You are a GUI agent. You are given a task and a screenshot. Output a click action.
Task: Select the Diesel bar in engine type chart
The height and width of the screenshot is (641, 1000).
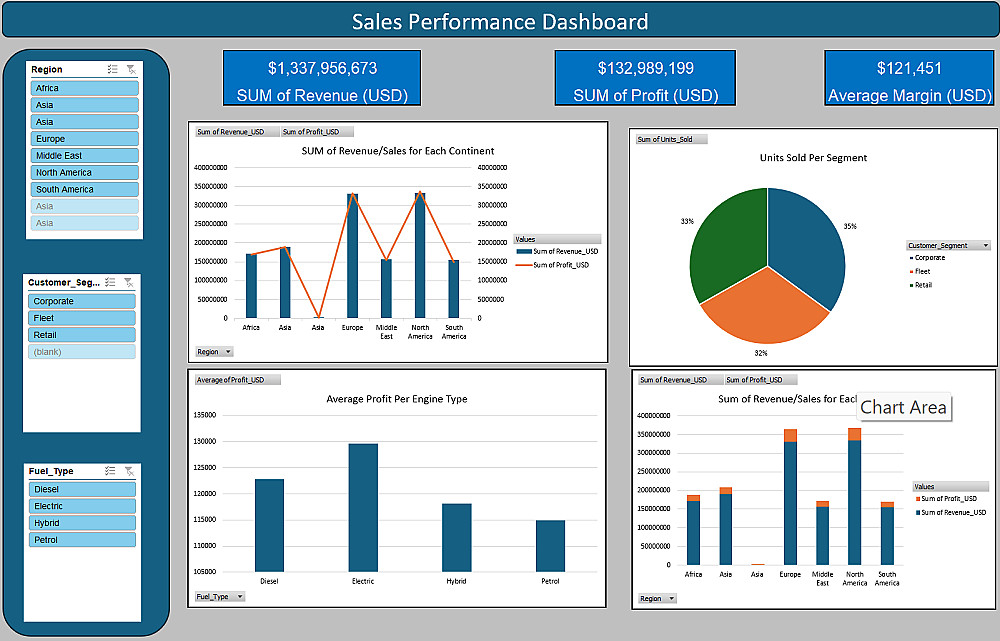point(269,526)
